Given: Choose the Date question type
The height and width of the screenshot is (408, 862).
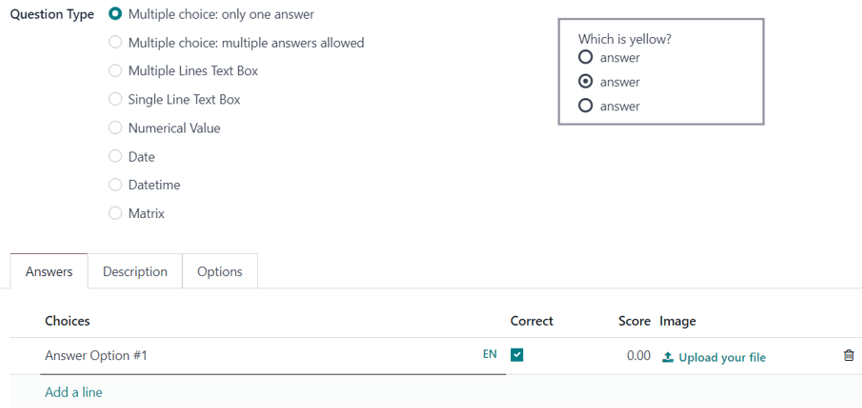Looking at the screenshot, I should 116,157.
